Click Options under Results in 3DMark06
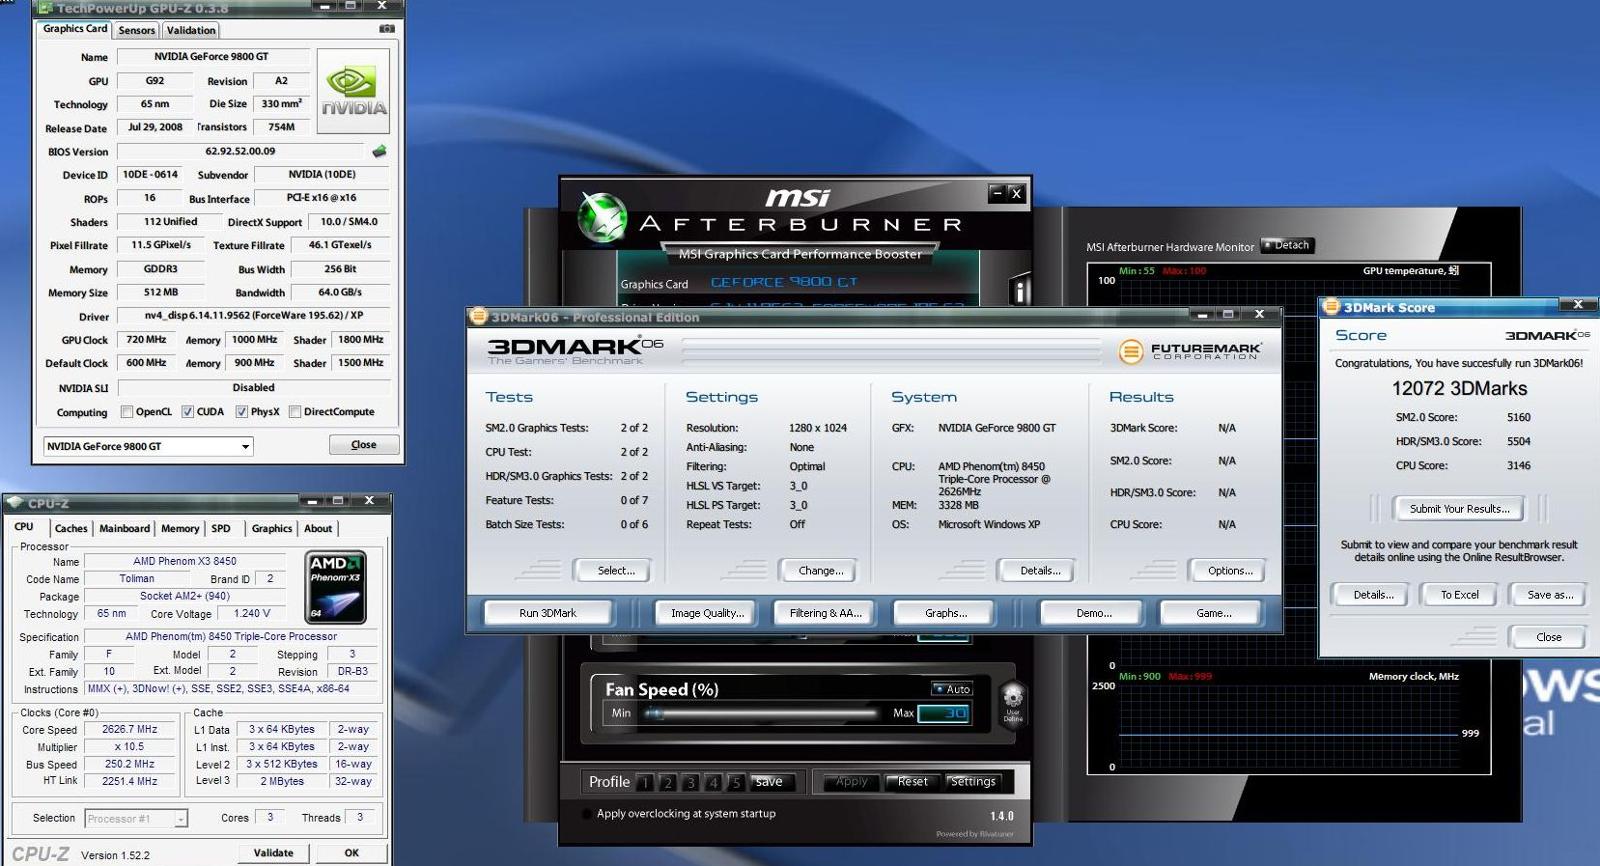 [1229, 570]
